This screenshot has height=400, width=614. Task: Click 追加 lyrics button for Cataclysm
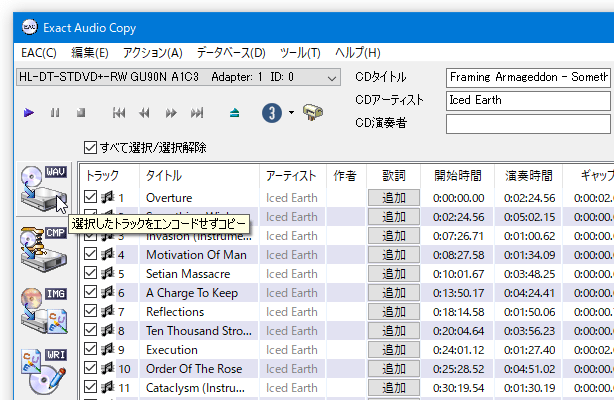coord(394,388)
